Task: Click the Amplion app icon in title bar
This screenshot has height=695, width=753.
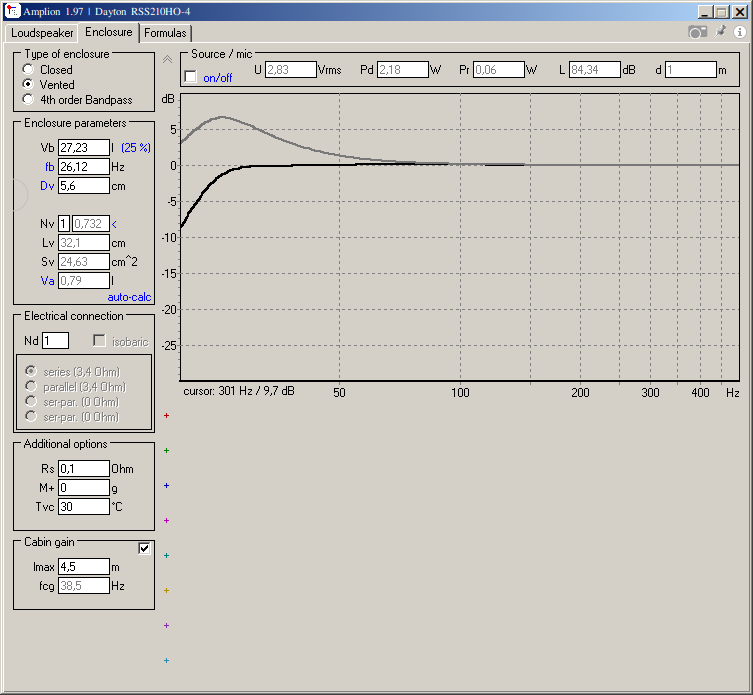Action: pos(12,11)
